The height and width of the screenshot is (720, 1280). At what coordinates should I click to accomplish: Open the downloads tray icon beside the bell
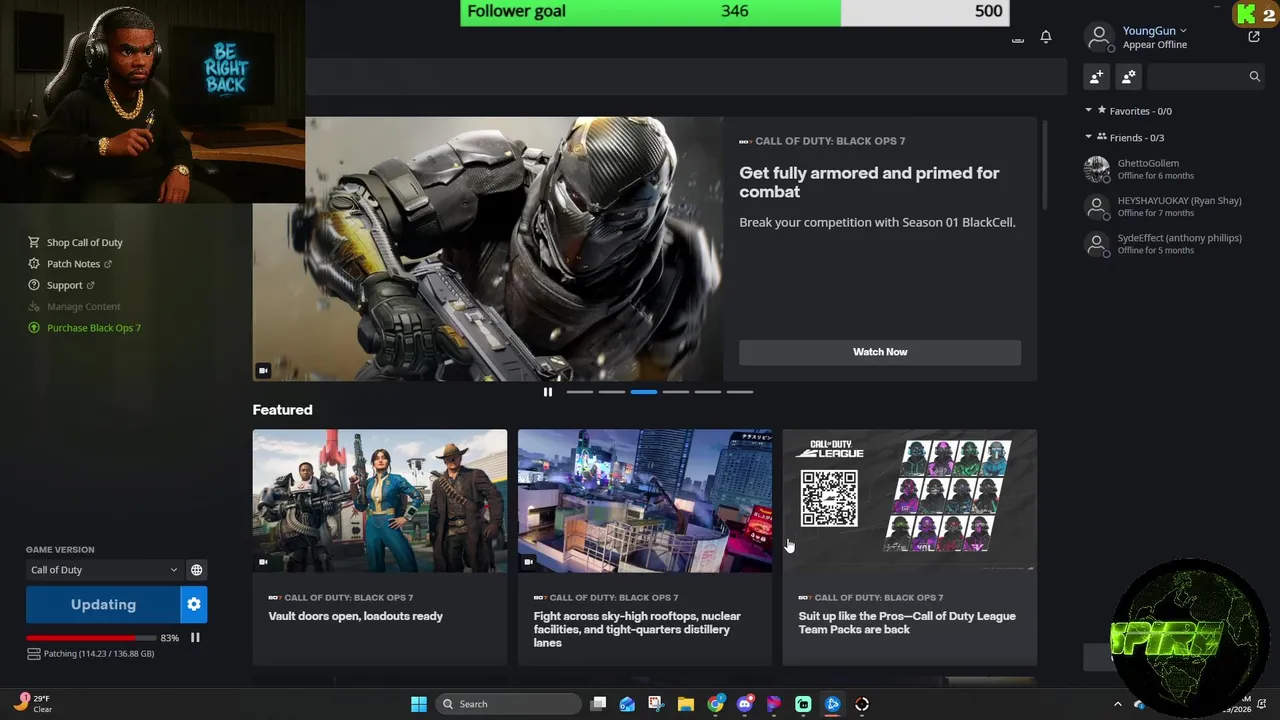coord(1018,38)
